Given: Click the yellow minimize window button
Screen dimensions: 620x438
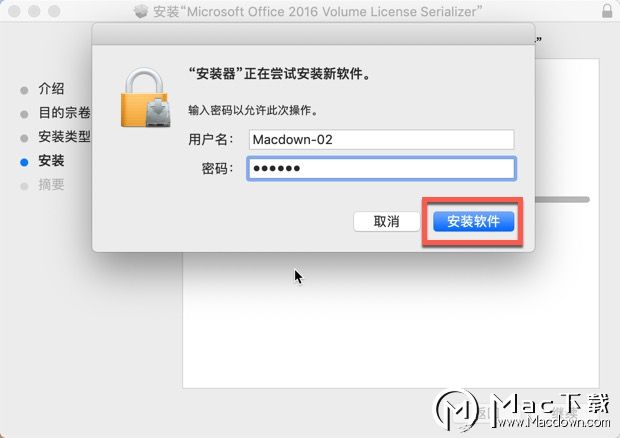Looking at the screenshot, I should coord(34,11).
